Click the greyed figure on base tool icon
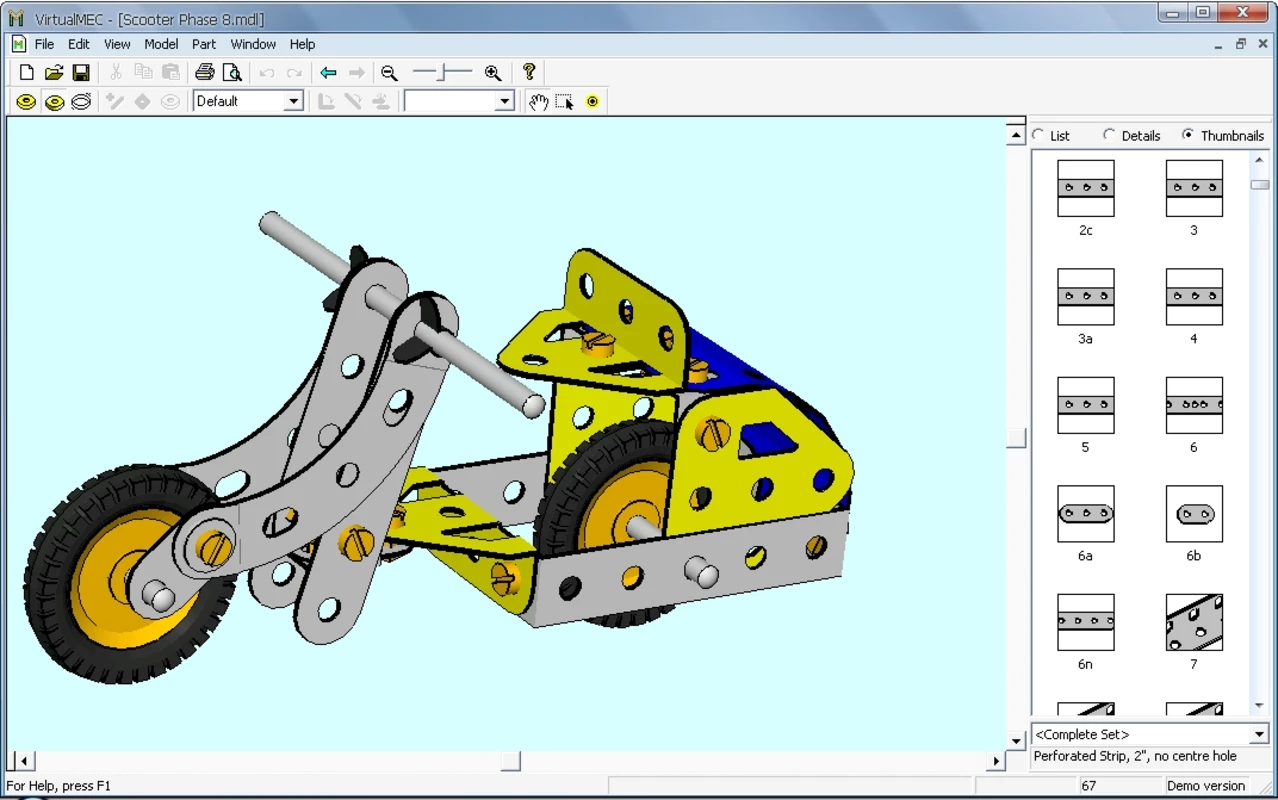 [x=381, y=101]
